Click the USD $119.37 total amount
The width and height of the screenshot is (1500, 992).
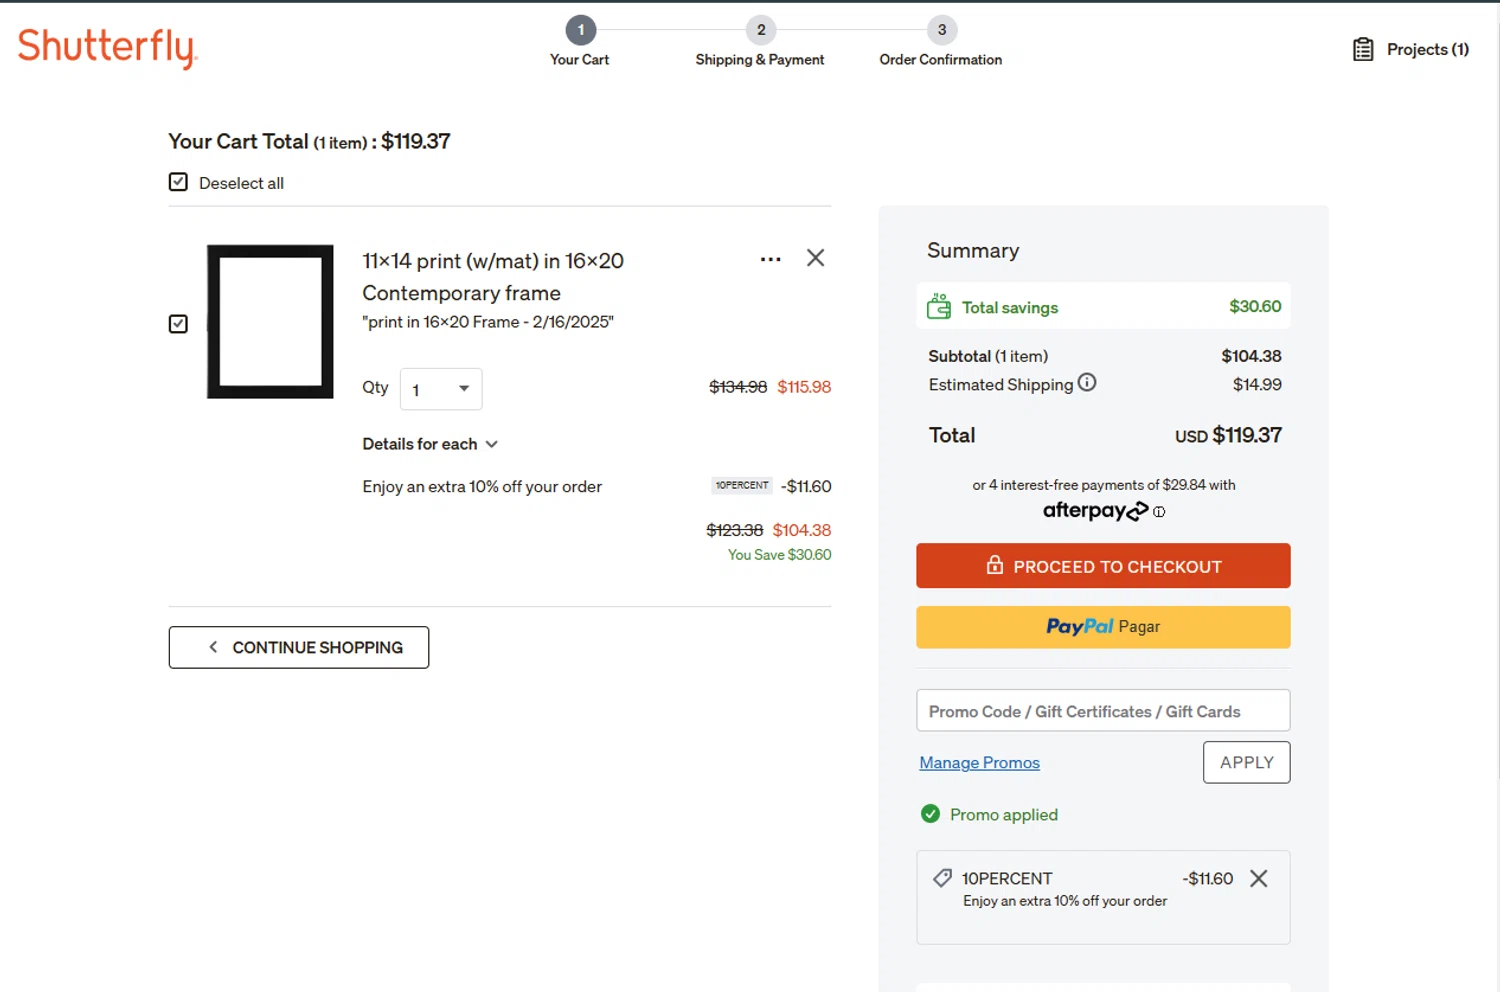[x=1228, y=435]
